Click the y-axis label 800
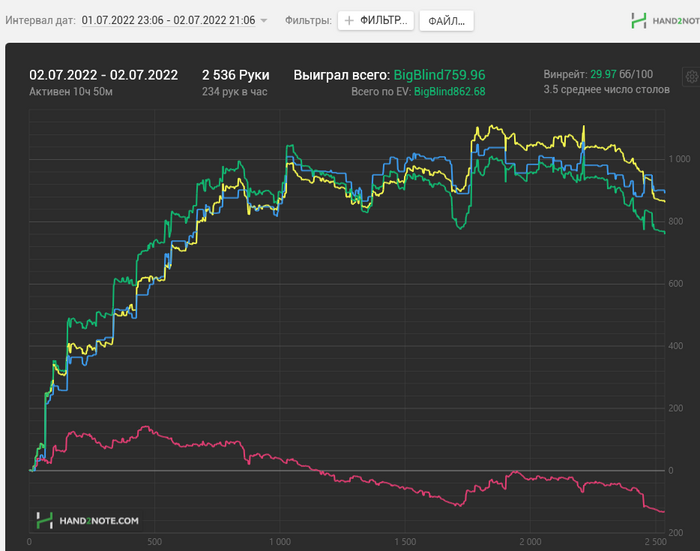Image resolution: width=700 pixels, height=551 pixels. pos(676,221)
